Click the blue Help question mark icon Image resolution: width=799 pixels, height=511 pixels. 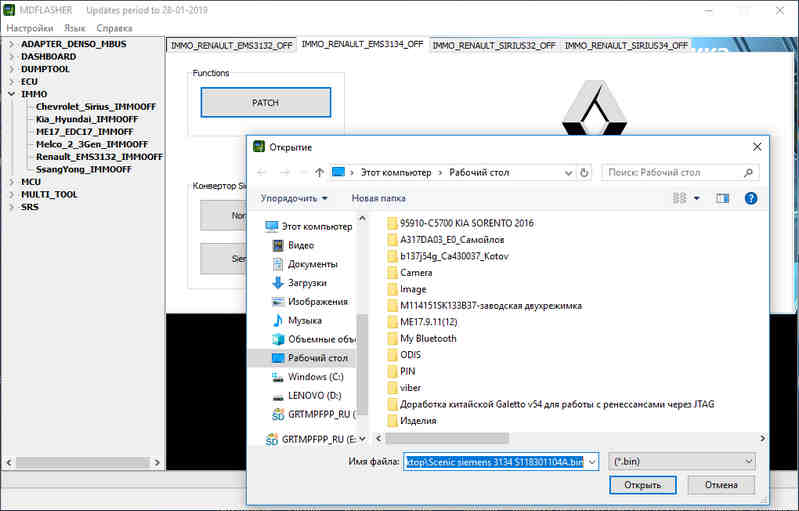(x=751, y=198)
